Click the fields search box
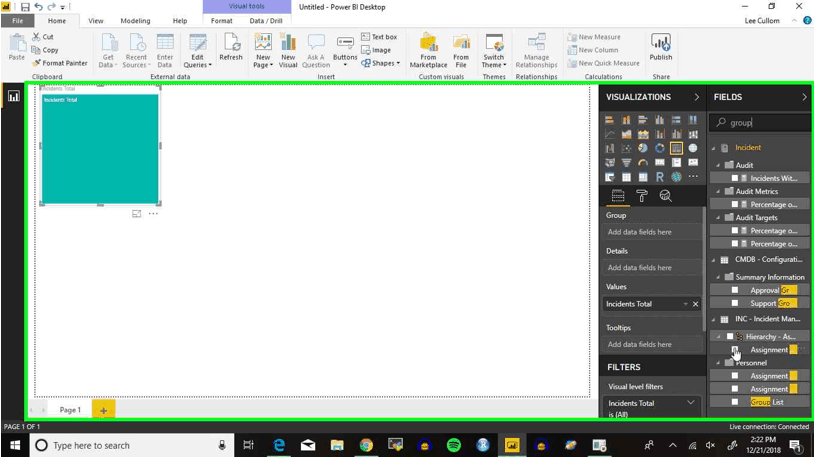 [x=760, y=123]
